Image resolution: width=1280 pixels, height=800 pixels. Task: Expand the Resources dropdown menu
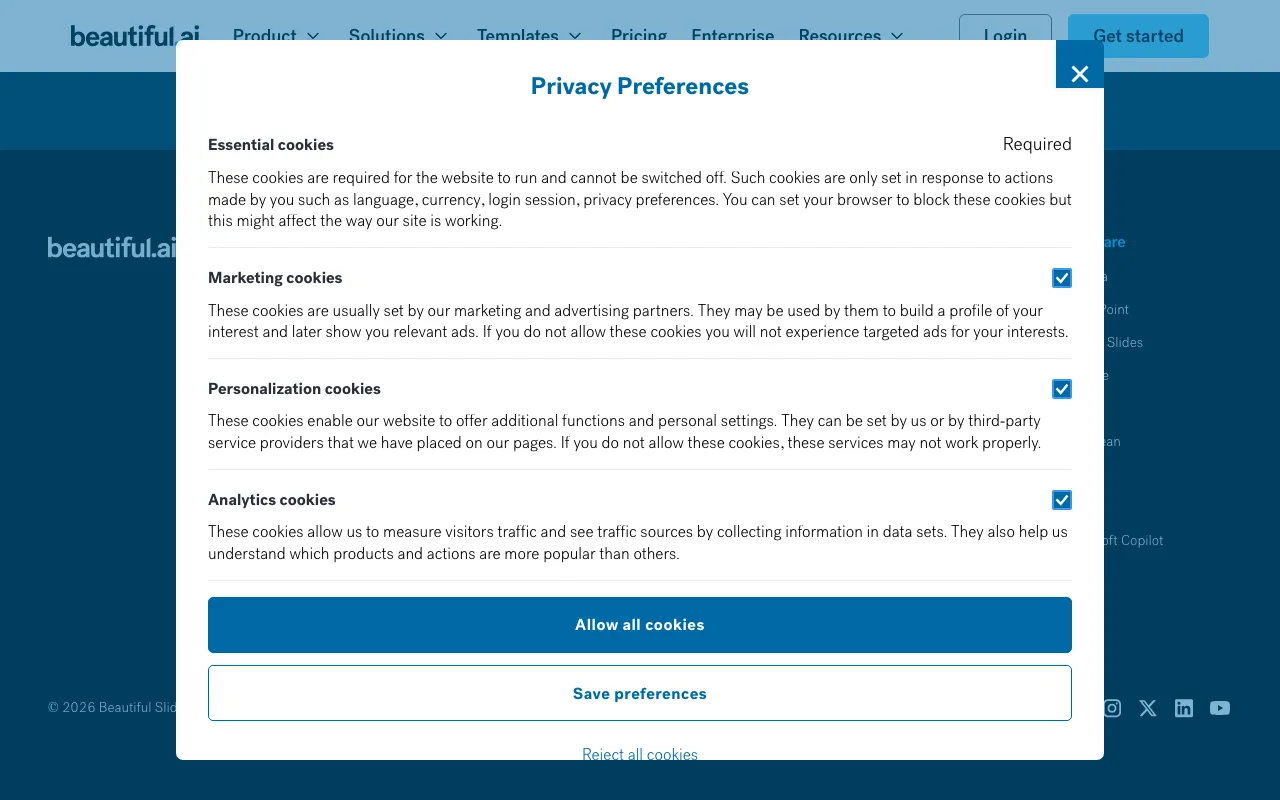[852, 36]
